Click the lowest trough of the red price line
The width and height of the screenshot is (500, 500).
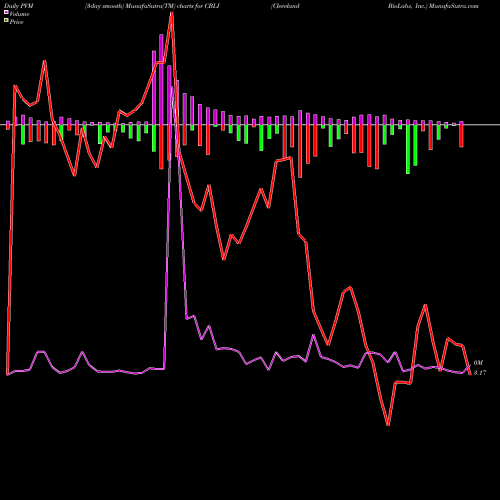[388, 424]
